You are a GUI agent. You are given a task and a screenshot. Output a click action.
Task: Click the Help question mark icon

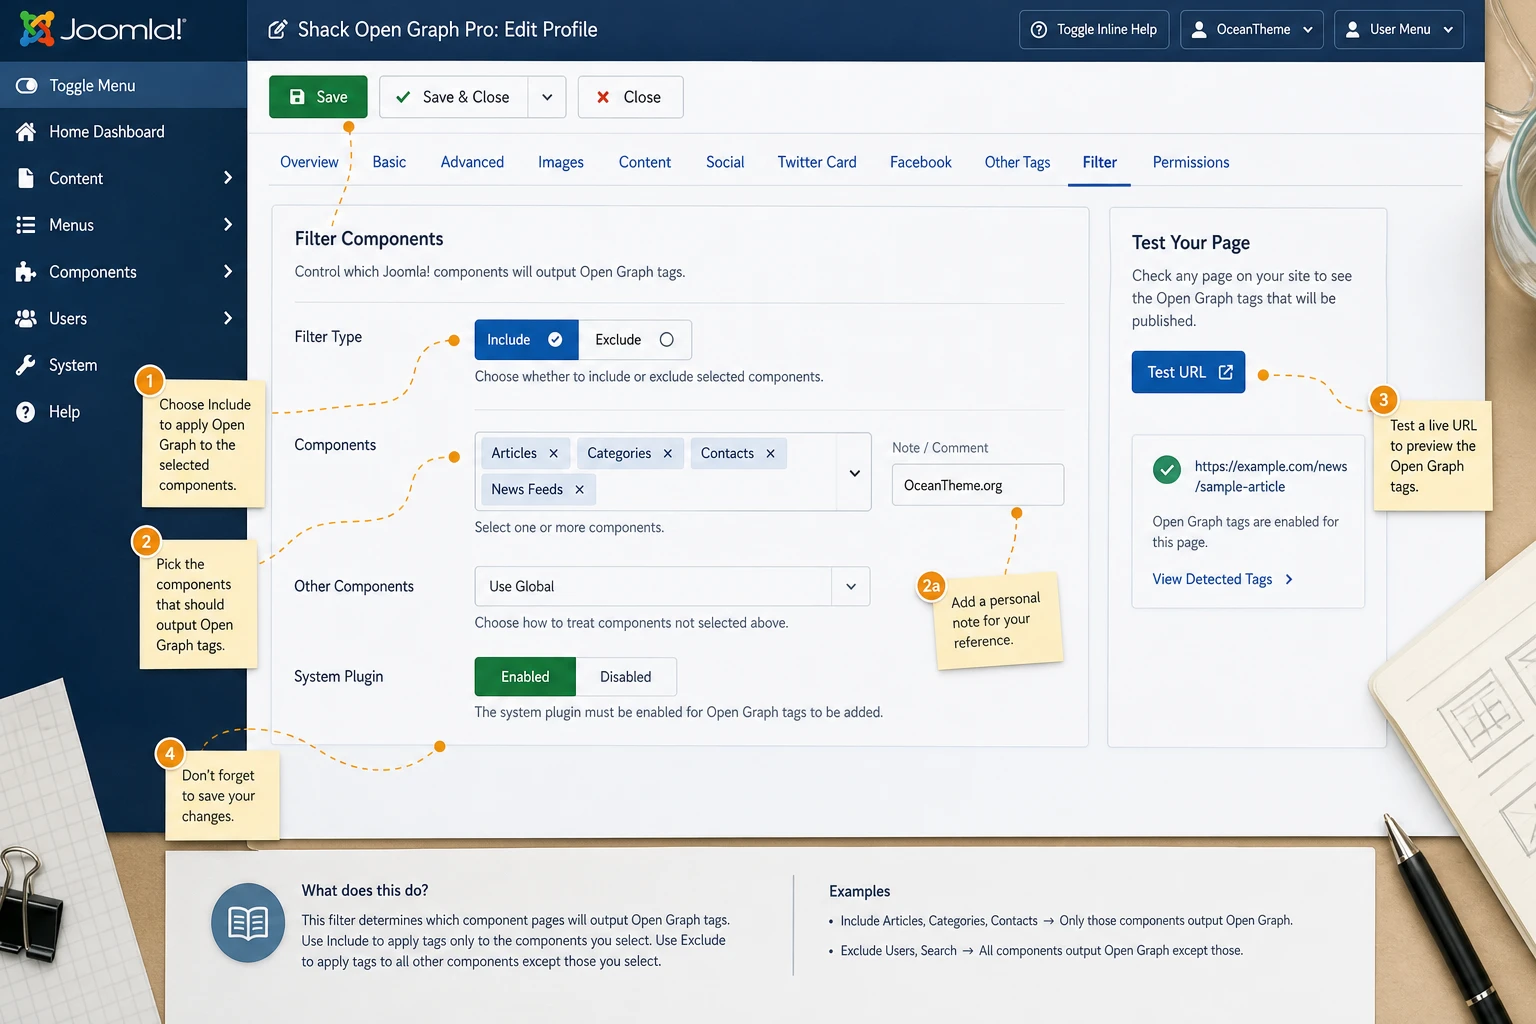[26, 412]
